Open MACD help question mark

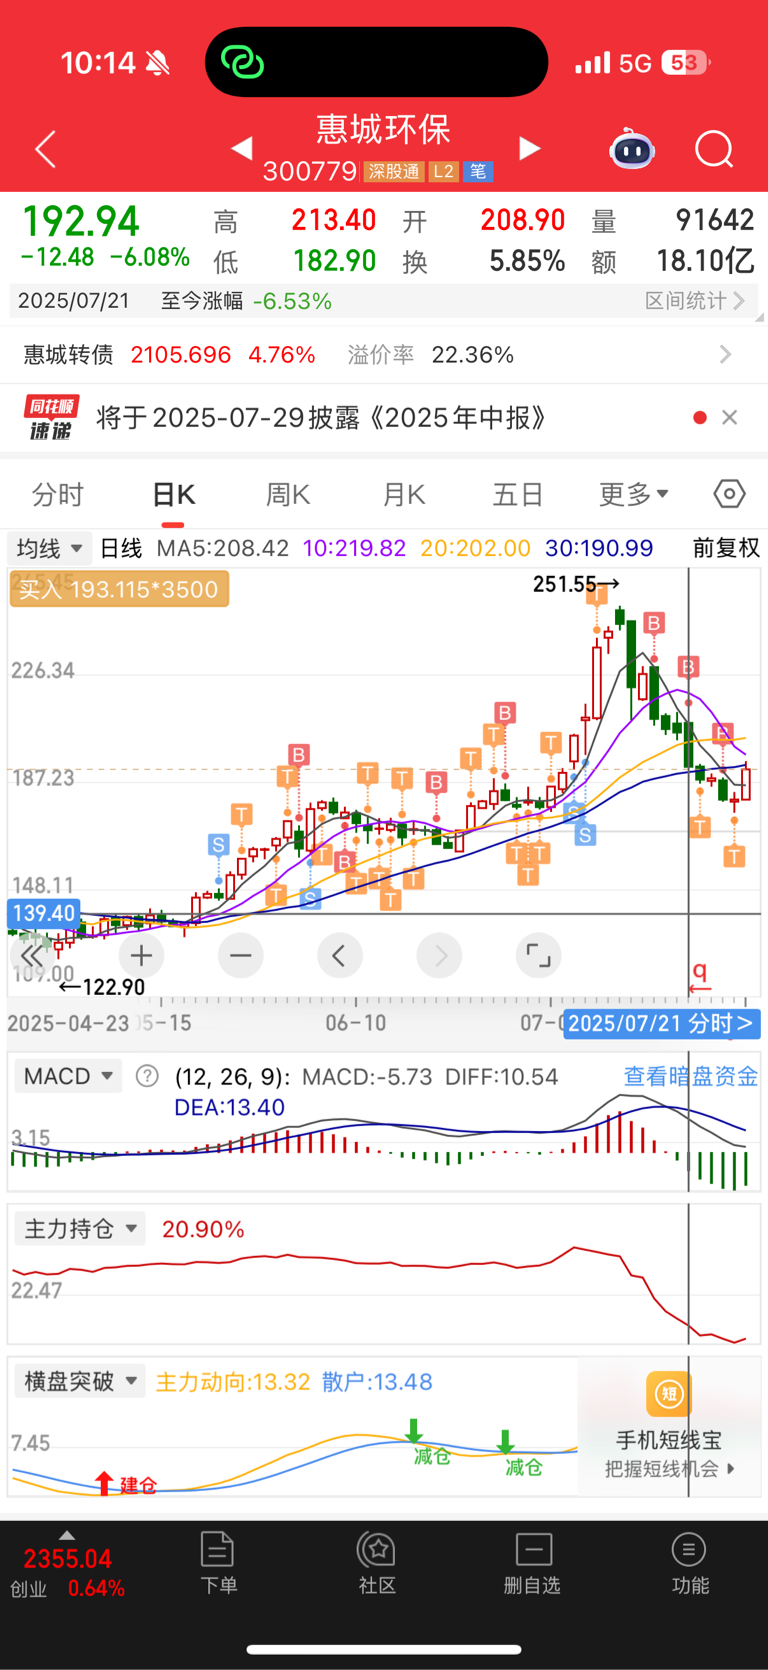pos(147,1076)
